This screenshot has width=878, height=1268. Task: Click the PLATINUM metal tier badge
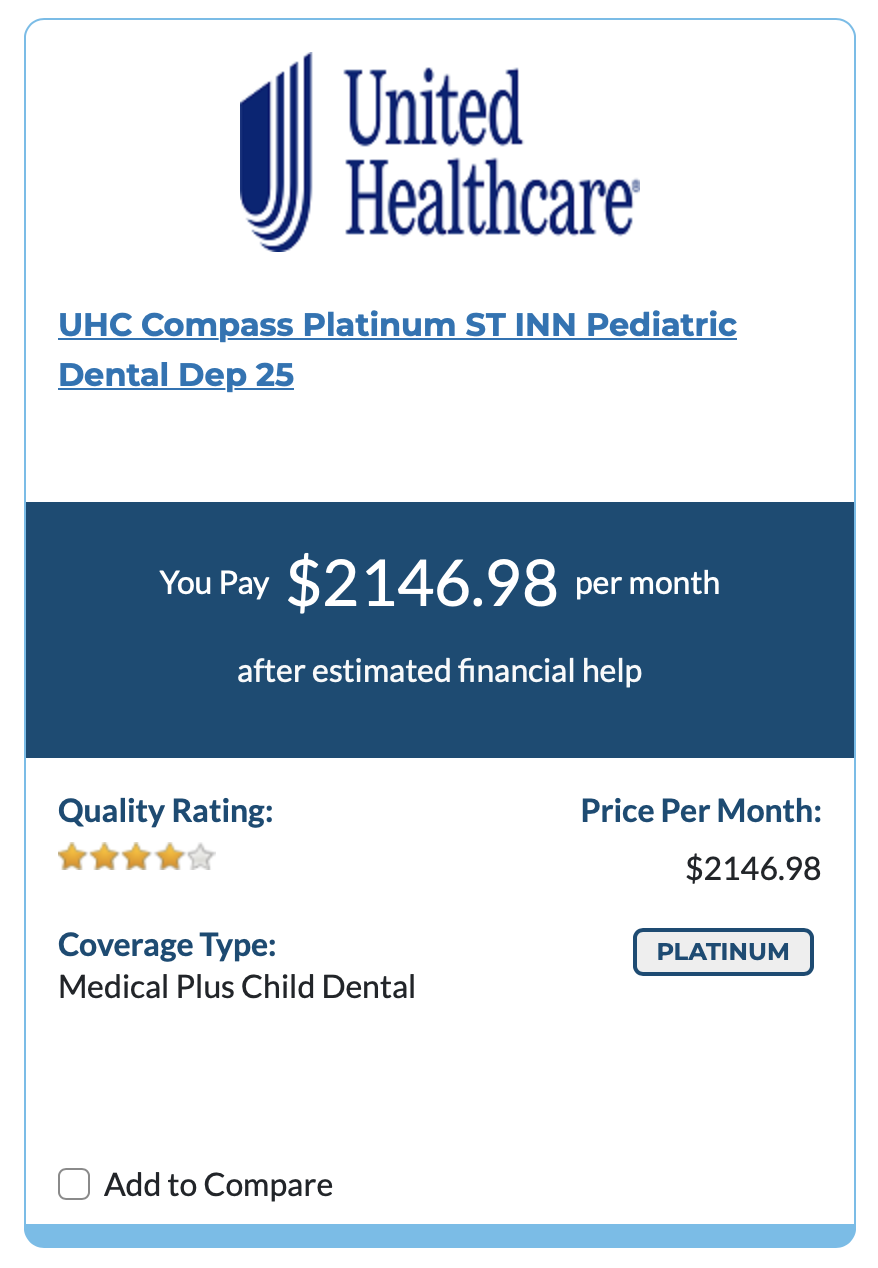pos(723,952)
